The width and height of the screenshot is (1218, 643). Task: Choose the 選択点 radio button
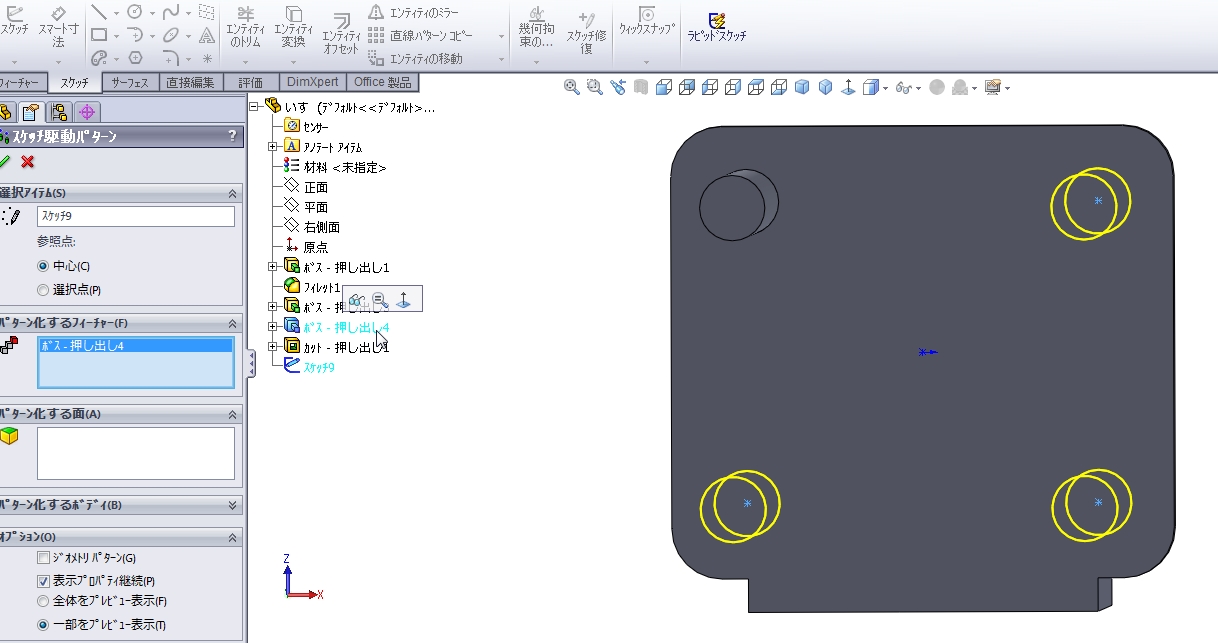point(43,290)
